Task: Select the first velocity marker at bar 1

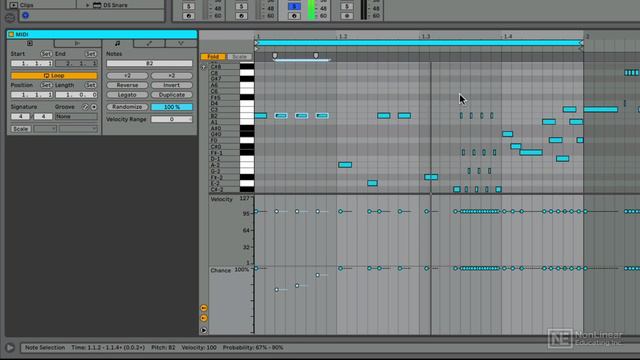Action: point(256,211)
